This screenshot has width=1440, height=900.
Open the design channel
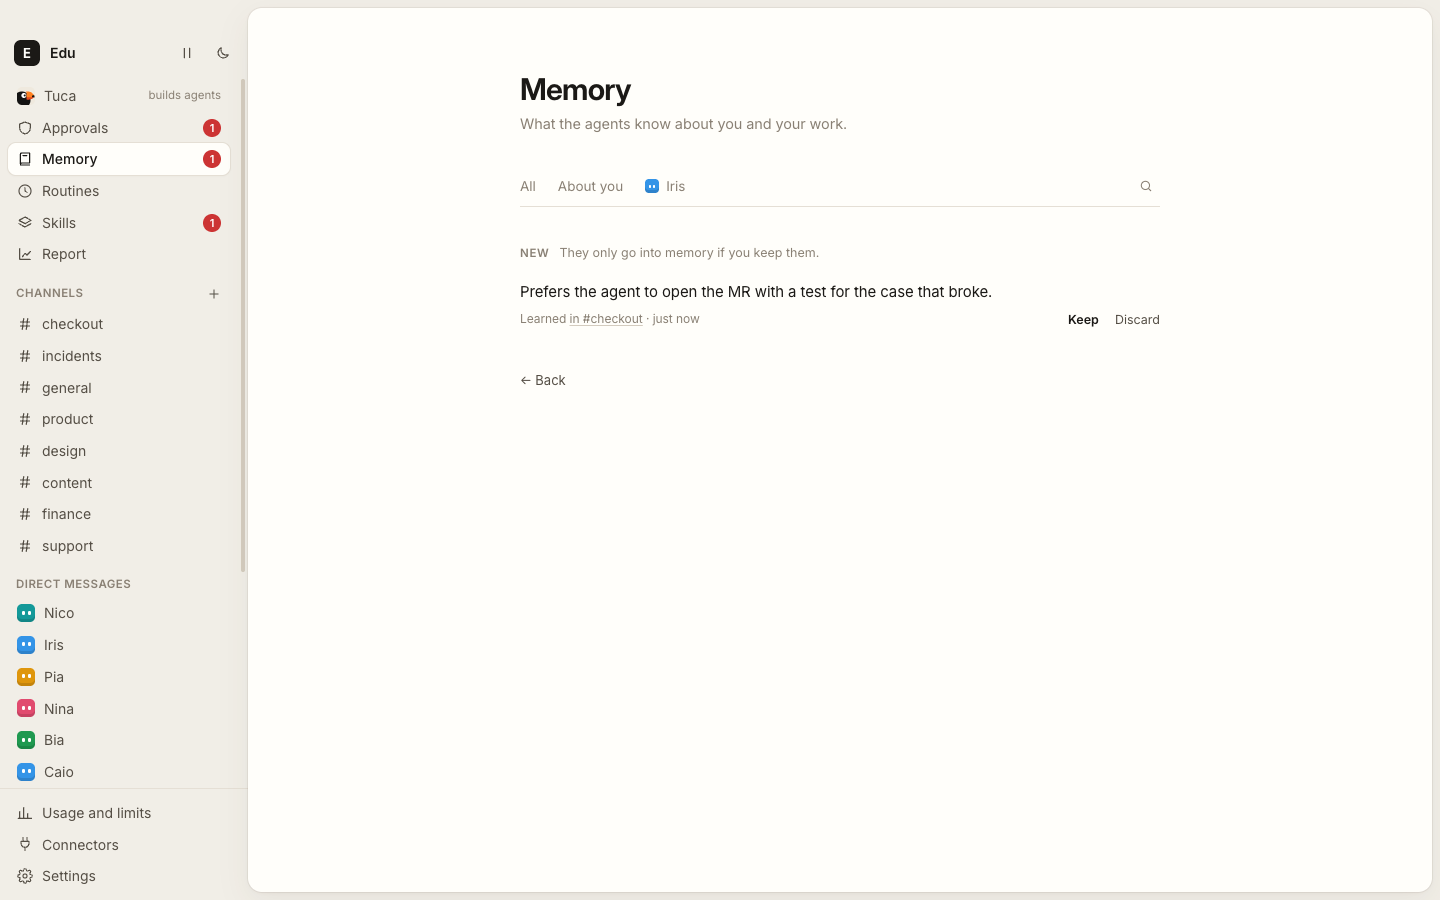[119, 451]
